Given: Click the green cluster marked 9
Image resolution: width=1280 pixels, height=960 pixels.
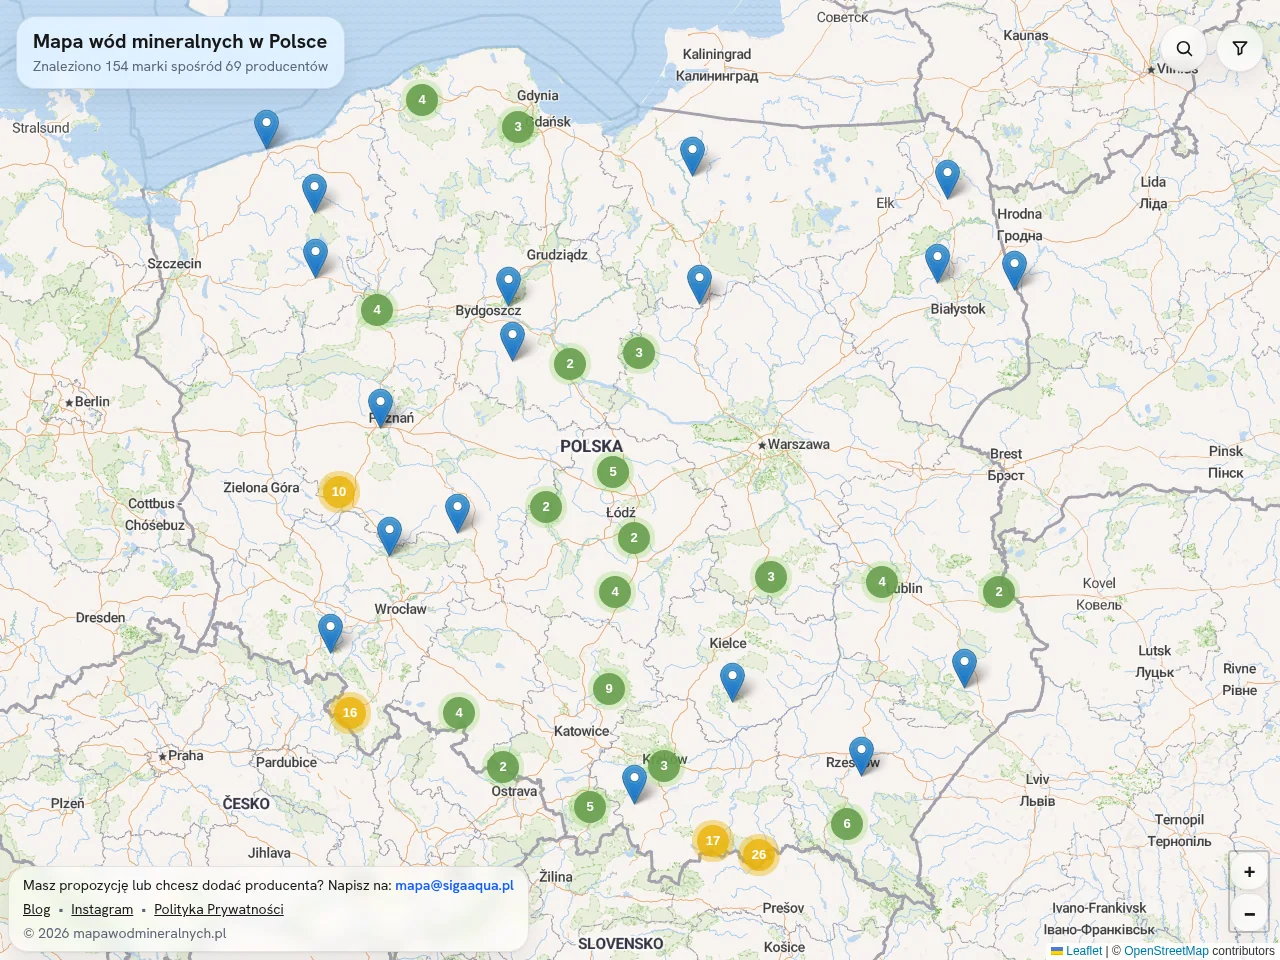Looking at the screenshot, I should click(x=609, y=688).
